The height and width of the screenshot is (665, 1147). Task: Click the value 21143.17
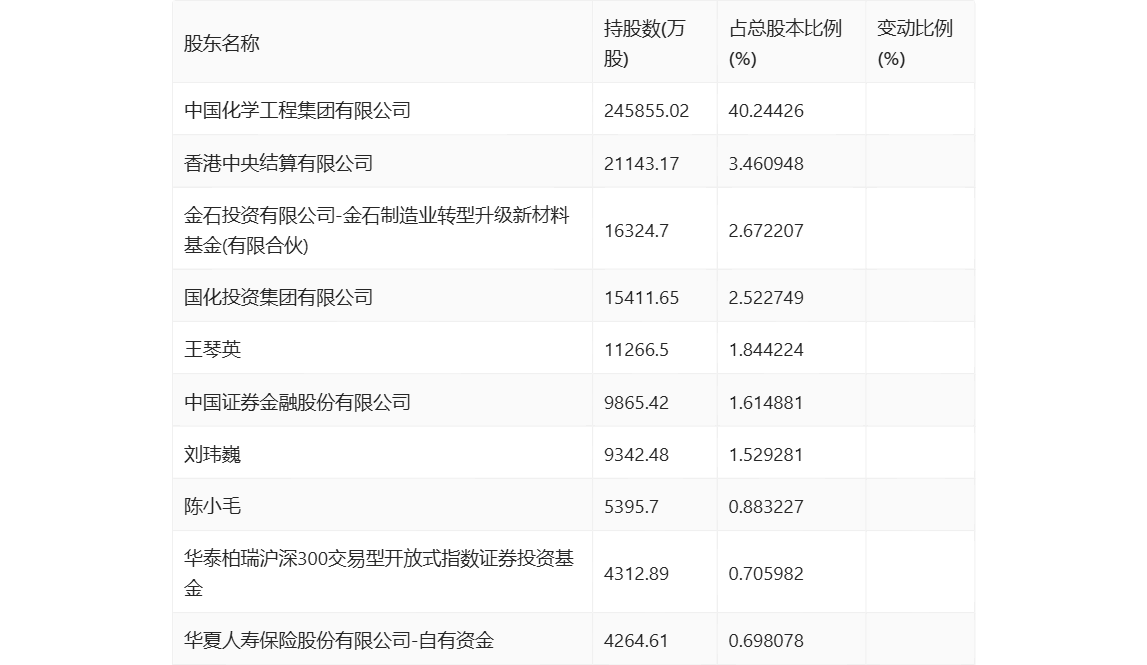642,163
